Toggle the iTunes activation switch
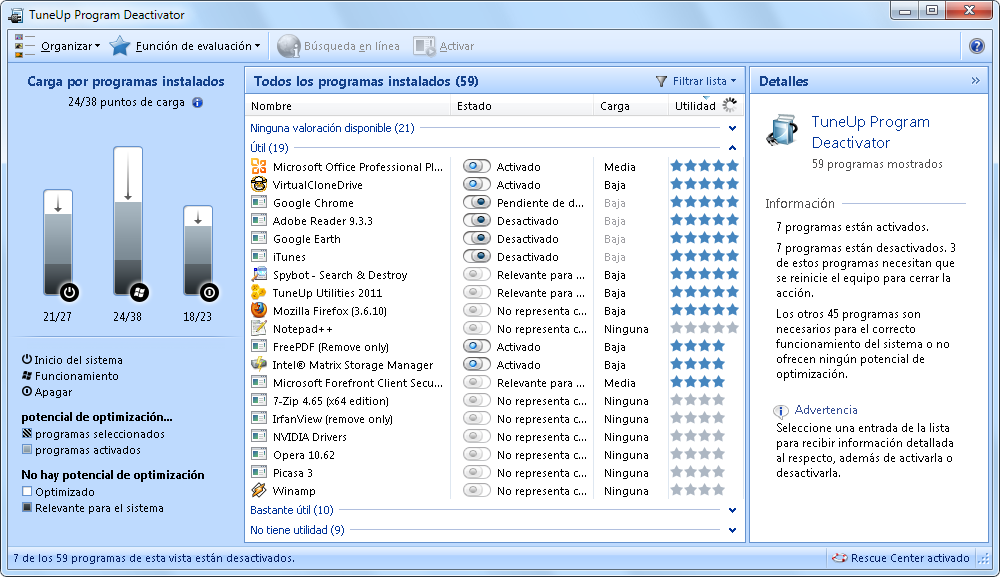The height and width of the screenshot is (577, 1000). point(476,256)
